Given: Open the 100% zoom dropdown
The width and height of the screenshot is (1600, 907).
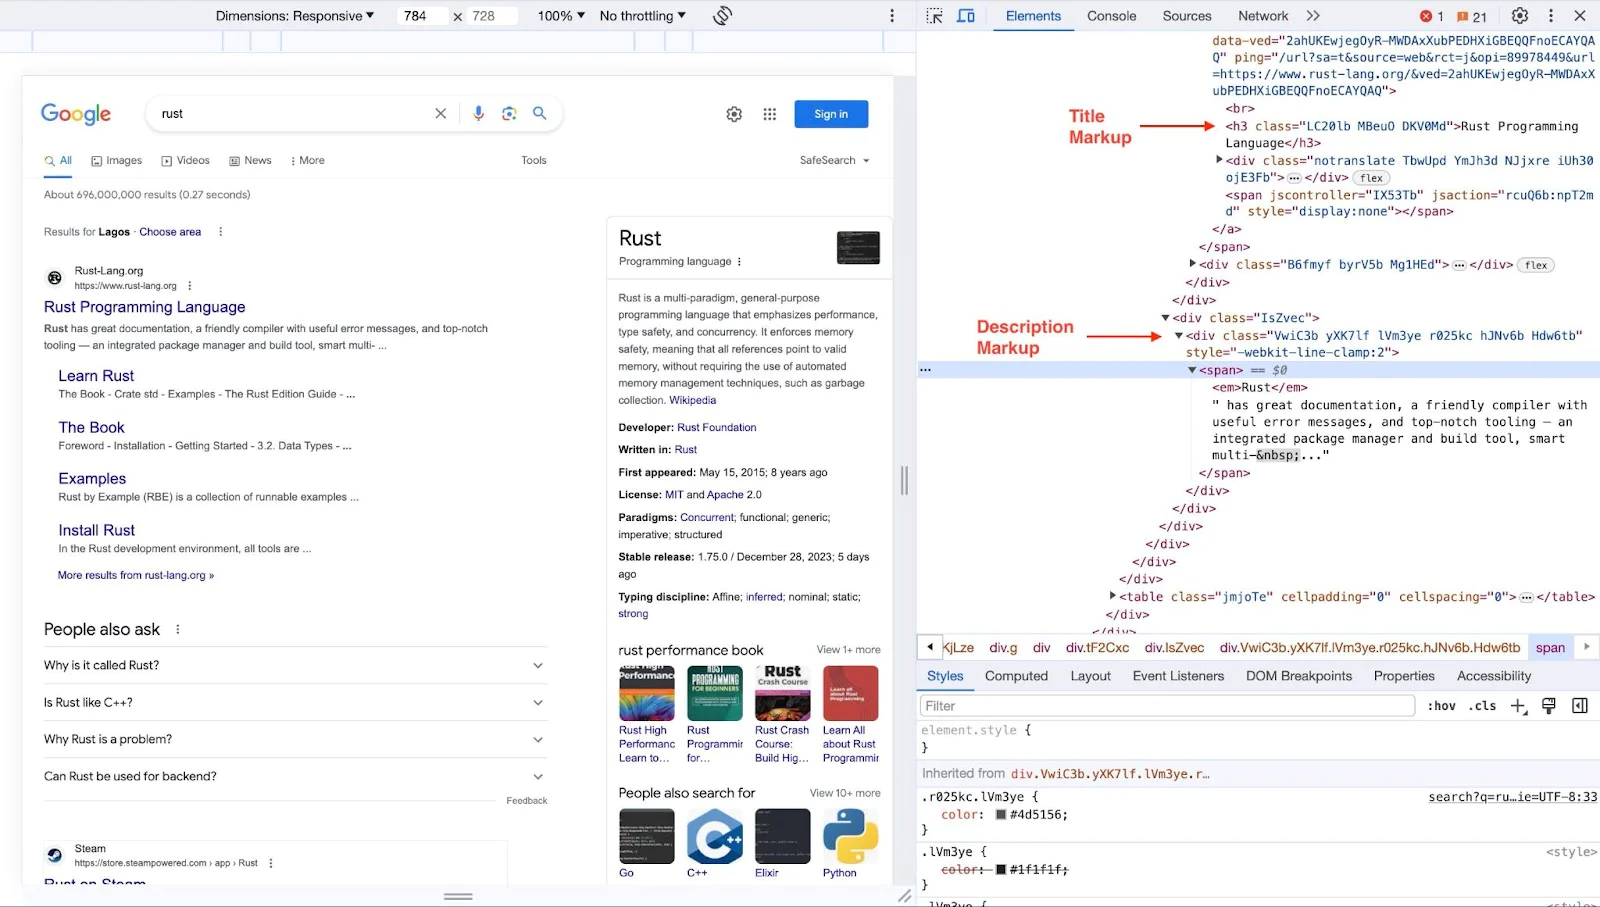Looking at the screenshot, I should [561, 16].
